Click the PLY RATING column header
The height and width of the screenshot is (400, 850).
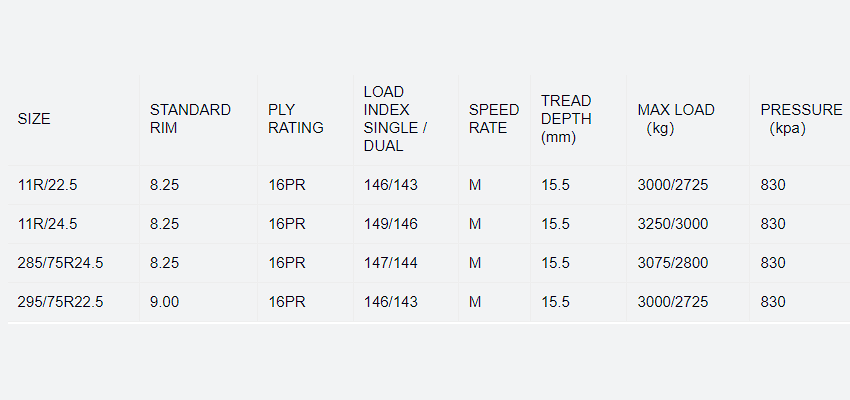click(296, 119)
